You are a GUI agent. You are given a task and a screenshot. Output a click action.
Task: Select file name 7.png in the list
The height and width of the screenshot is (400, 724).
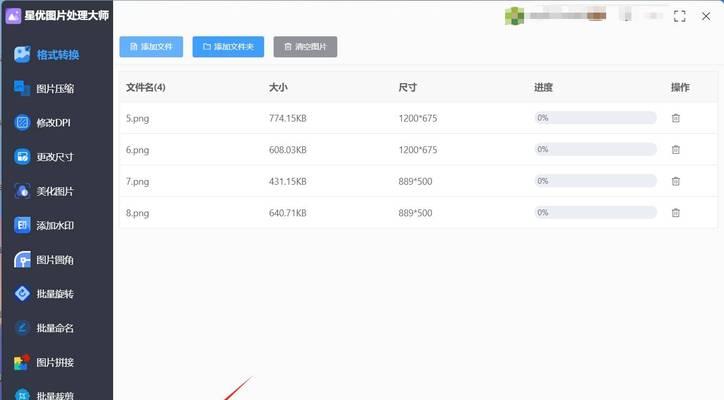pyautogui.click(x=138, y=182)
